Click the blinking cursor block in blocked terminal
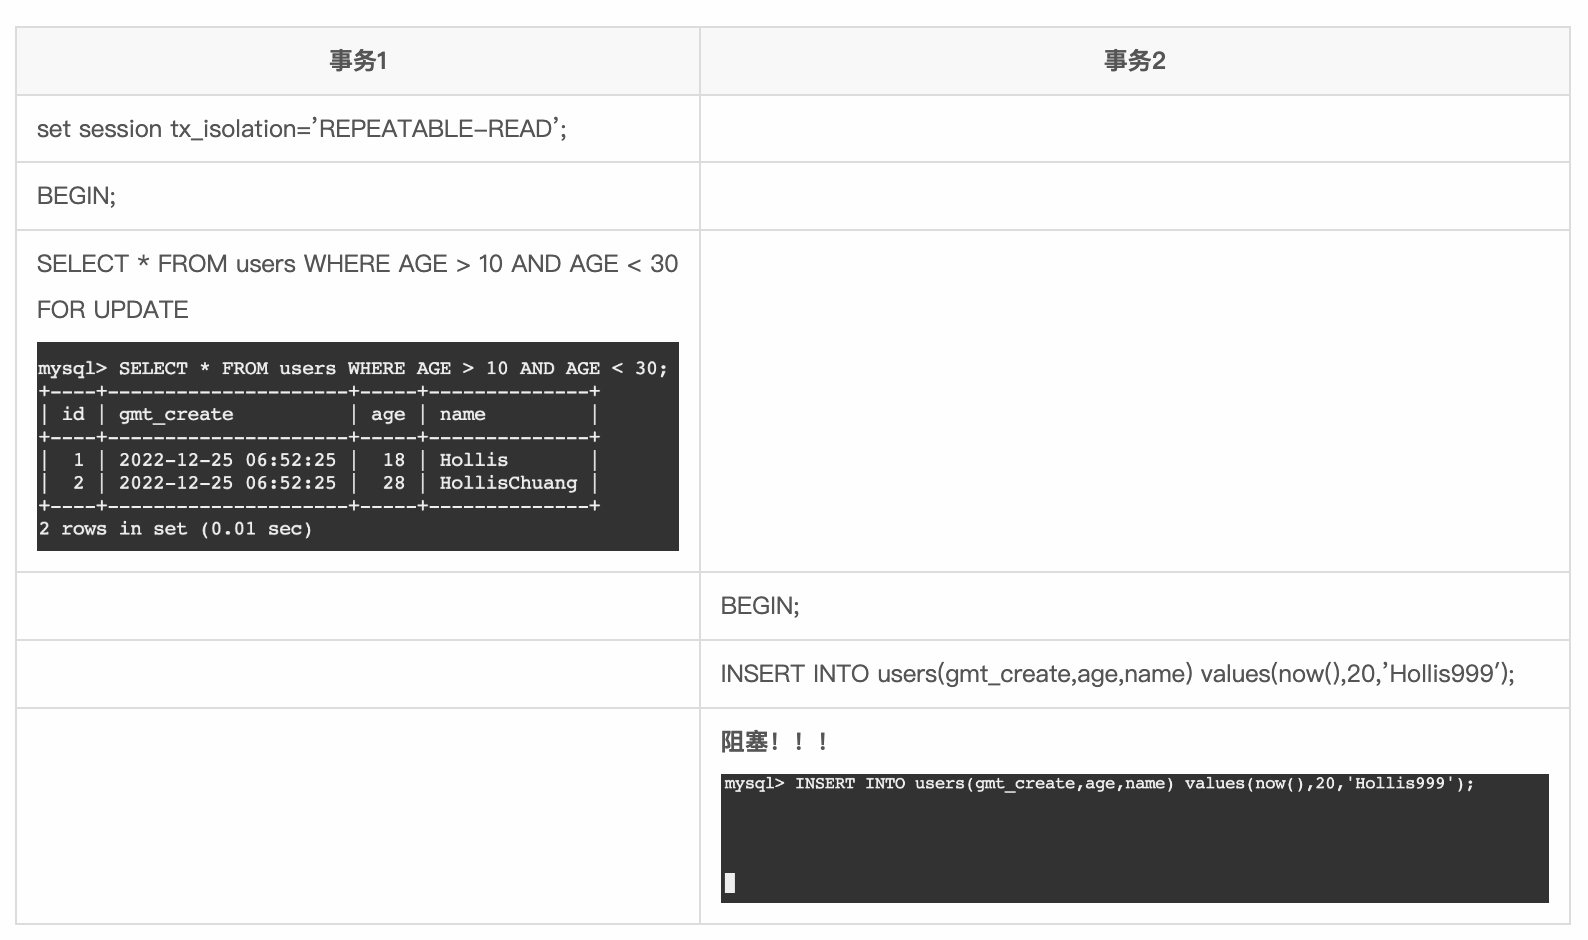The height and width of the screenshot is (940, 1588). click(730, 883)
